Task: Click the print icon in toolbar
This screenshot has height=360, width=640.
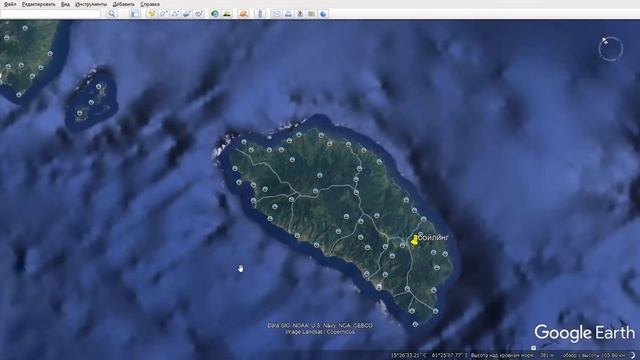Action: point(288,13)
